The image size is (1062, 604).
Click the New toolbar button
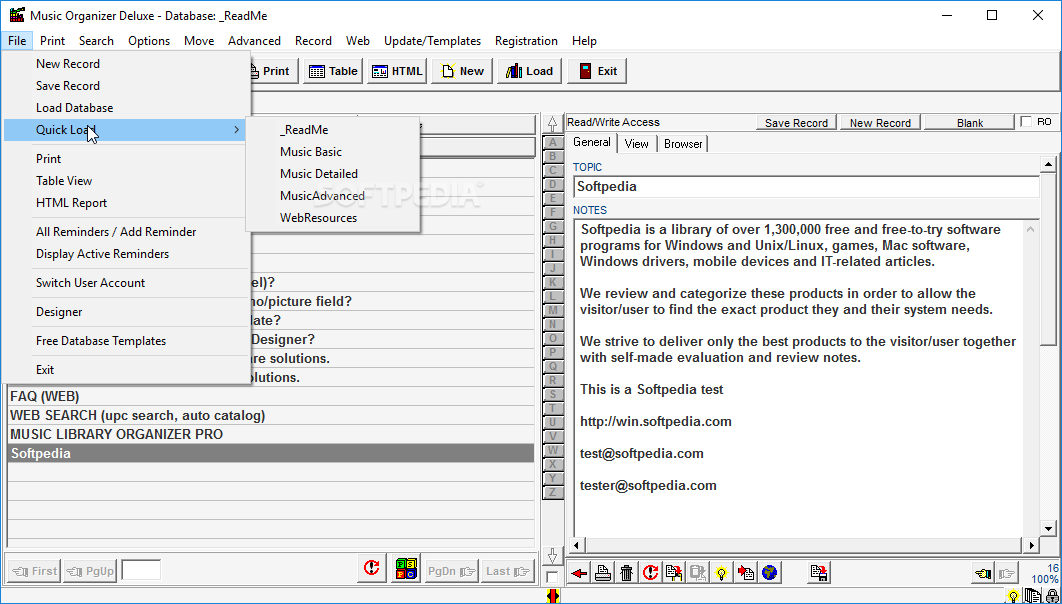pos(462,71)
